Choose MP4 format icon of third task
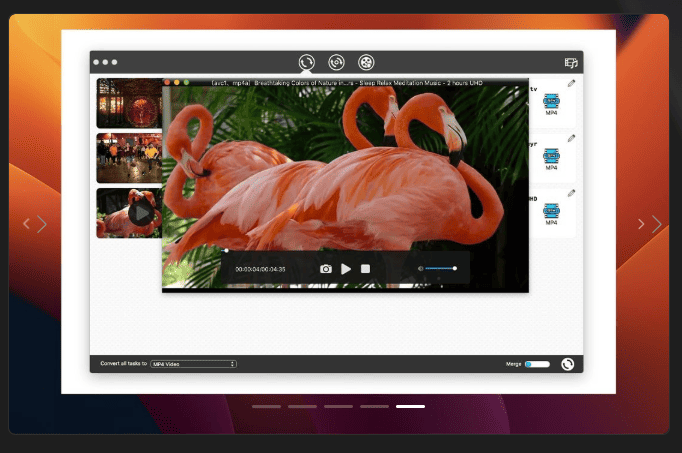Viewport: 682px width, 453px height. click(551, 213)
